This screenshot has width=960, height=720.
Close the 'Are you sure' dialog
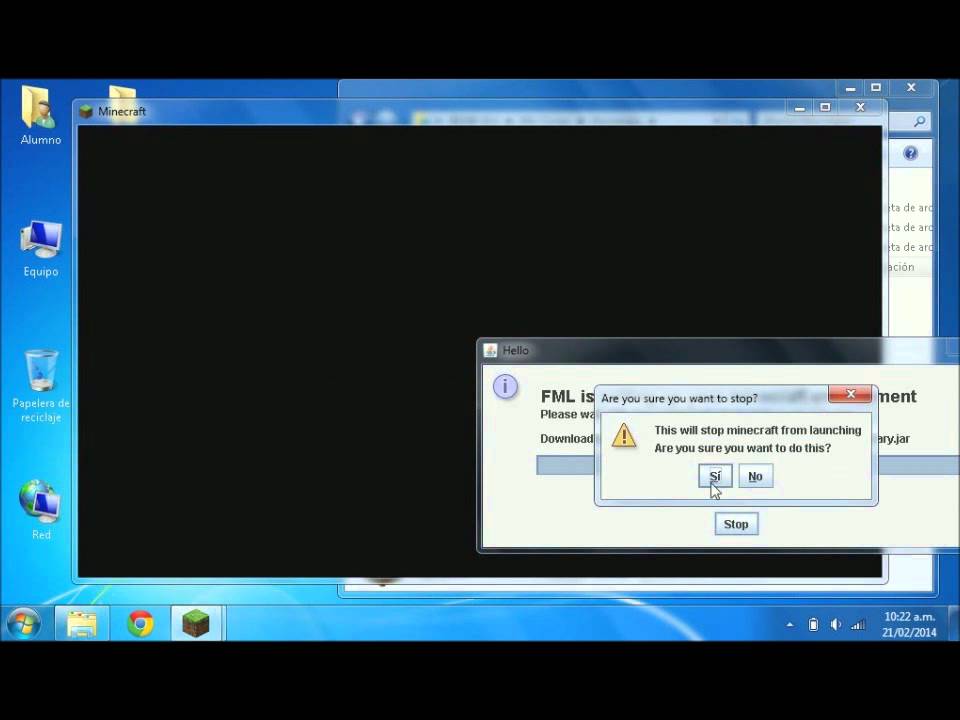coord(850,394)
